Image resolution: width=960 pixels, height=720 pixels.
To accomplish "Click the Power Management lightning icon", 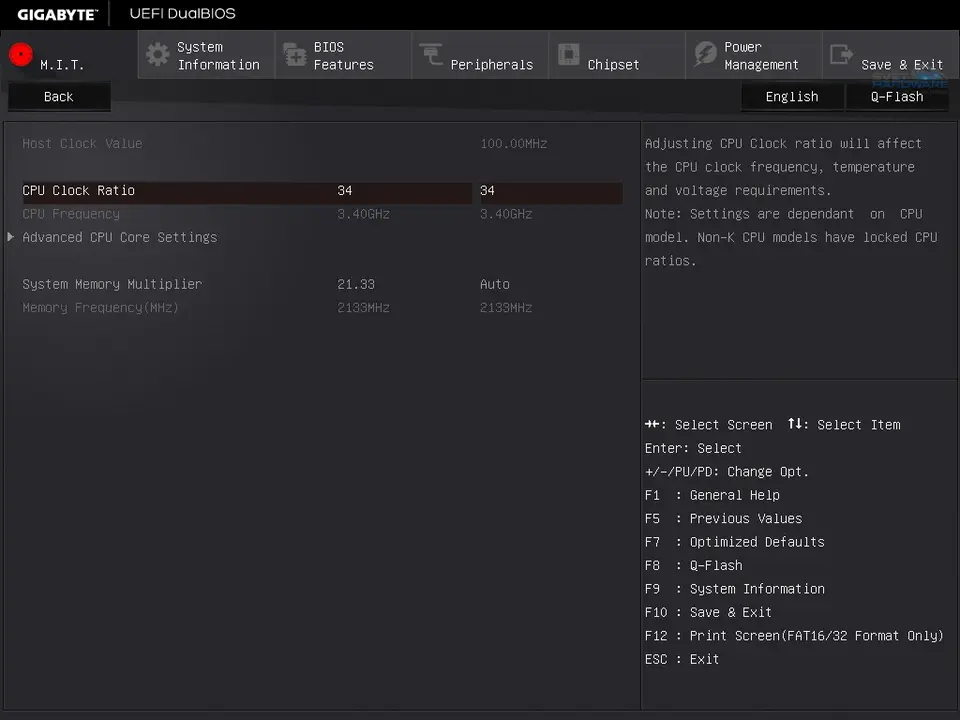I will click(x=705, y=55).
